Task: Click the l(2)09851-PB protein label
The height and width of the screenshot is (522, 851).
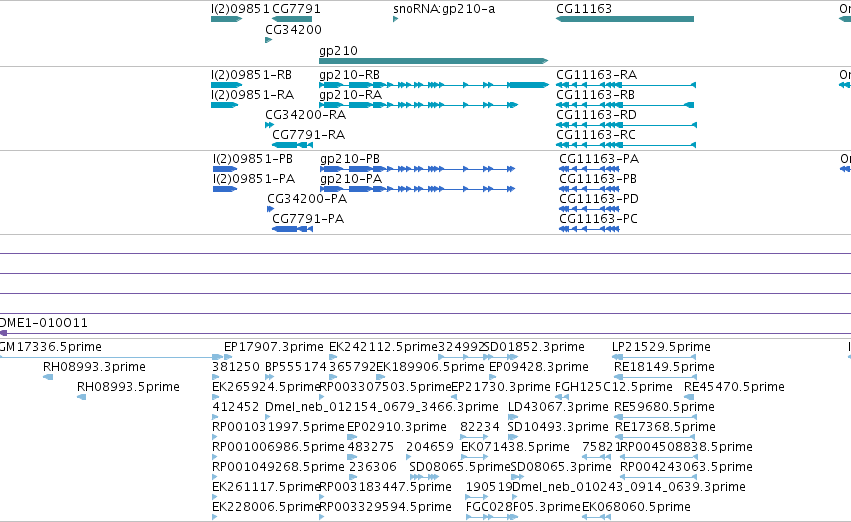Action: (x=253, y=158)
